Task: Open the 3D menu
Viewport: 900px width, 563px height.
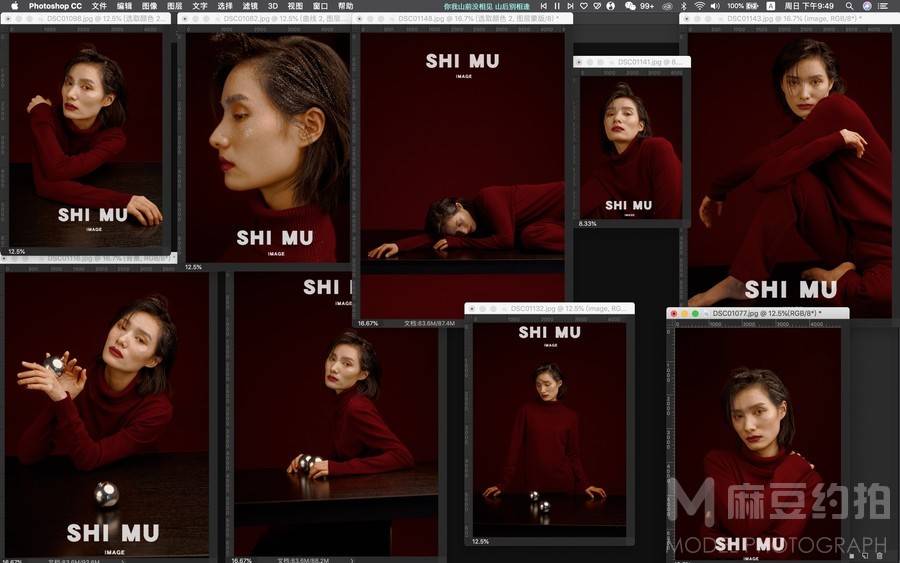Action: [x=273, y=6]
